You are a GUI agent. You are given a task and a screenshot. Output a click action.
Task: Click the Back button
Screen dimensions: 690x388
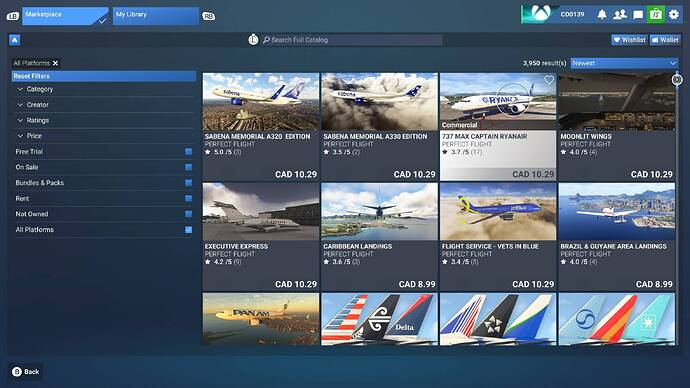(x=26, y=372)
